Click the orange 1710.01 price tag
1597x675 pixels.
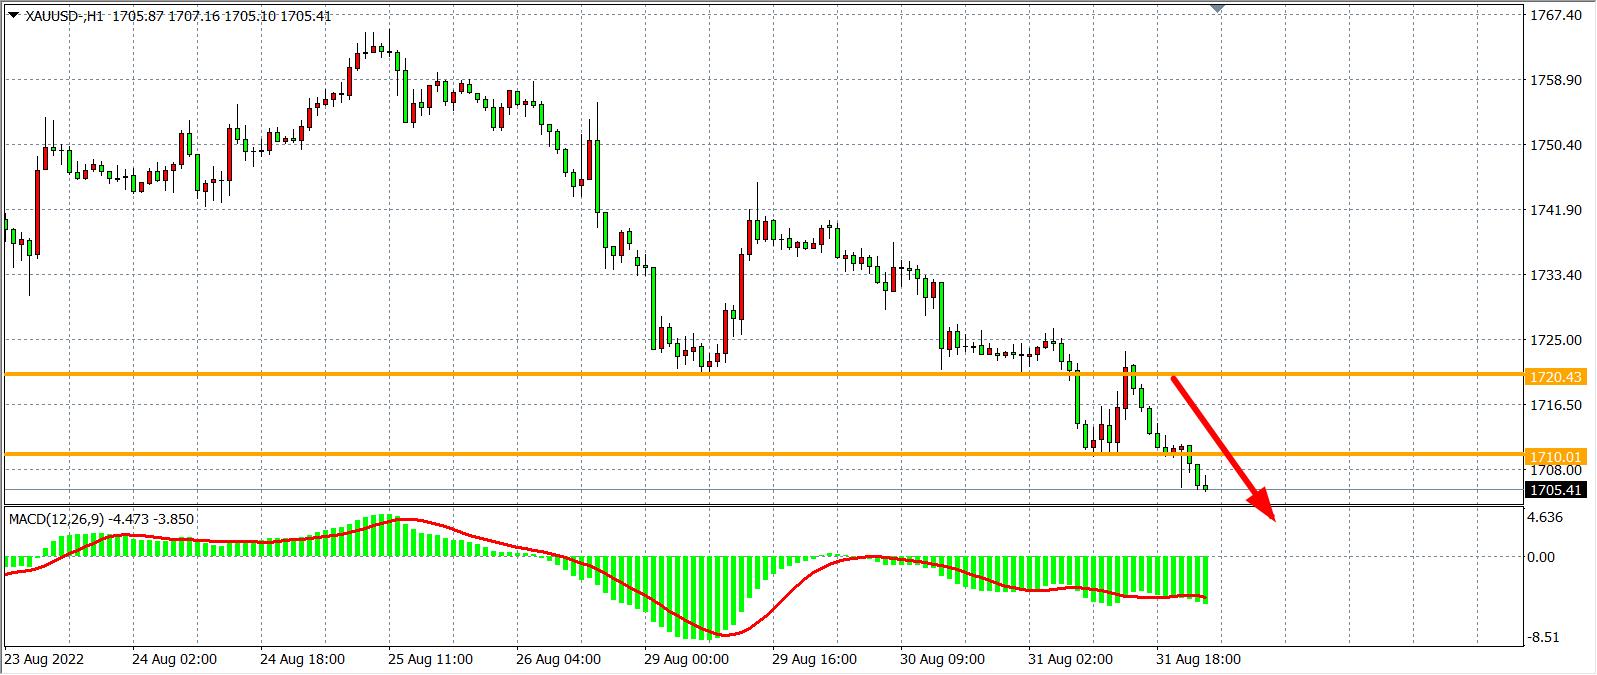pos(1555,456)
